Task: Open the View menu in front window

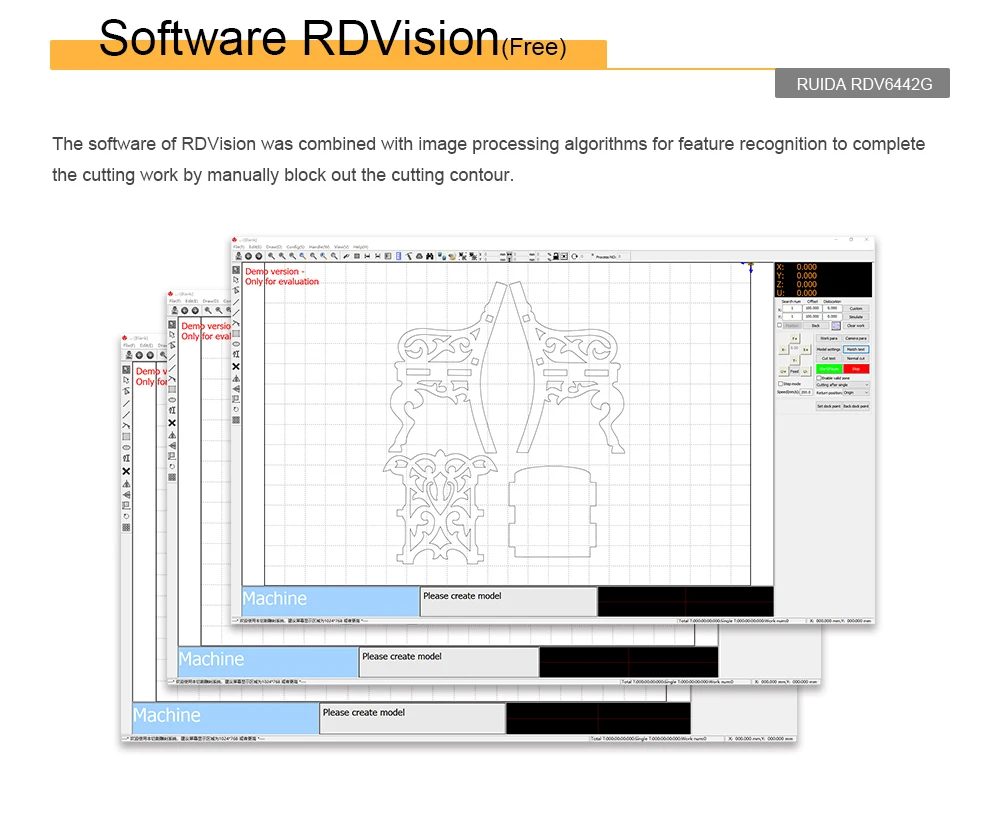Action: click(341, 247)
